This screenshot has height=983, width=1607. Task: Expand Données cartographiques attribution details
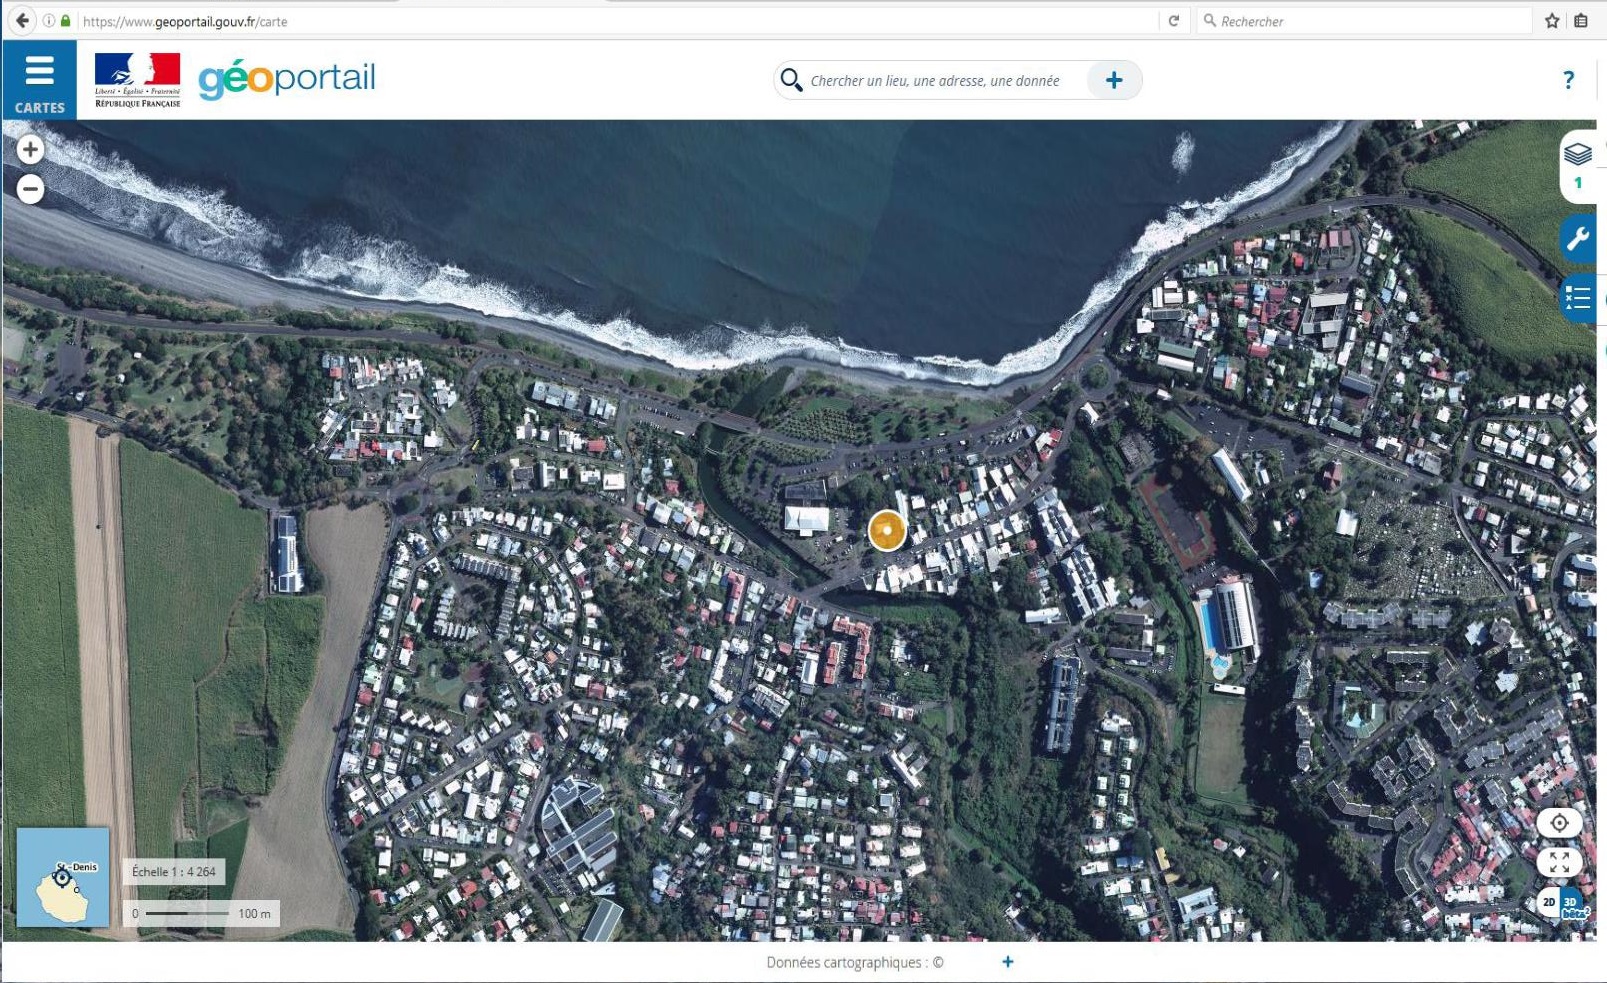(x=1007, y=962)
